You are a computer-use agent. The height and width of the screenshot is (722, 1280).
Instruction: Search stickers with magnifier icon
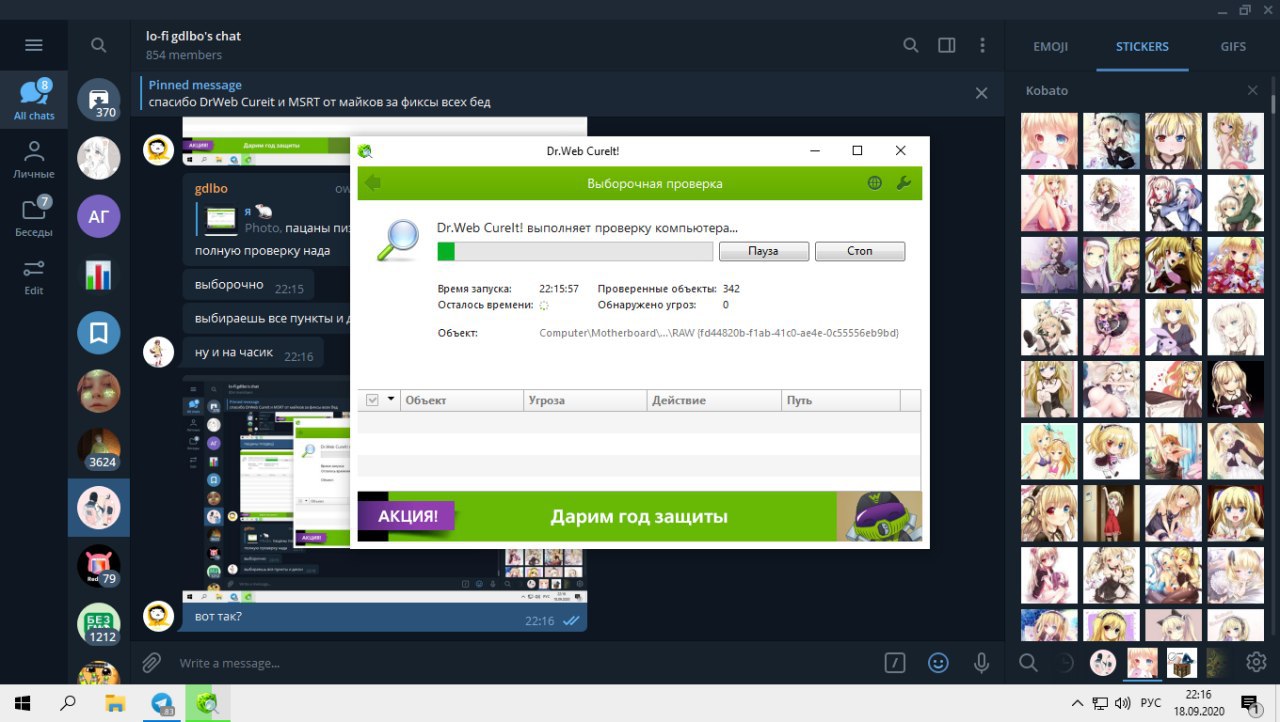click(x=1028, y=661)
